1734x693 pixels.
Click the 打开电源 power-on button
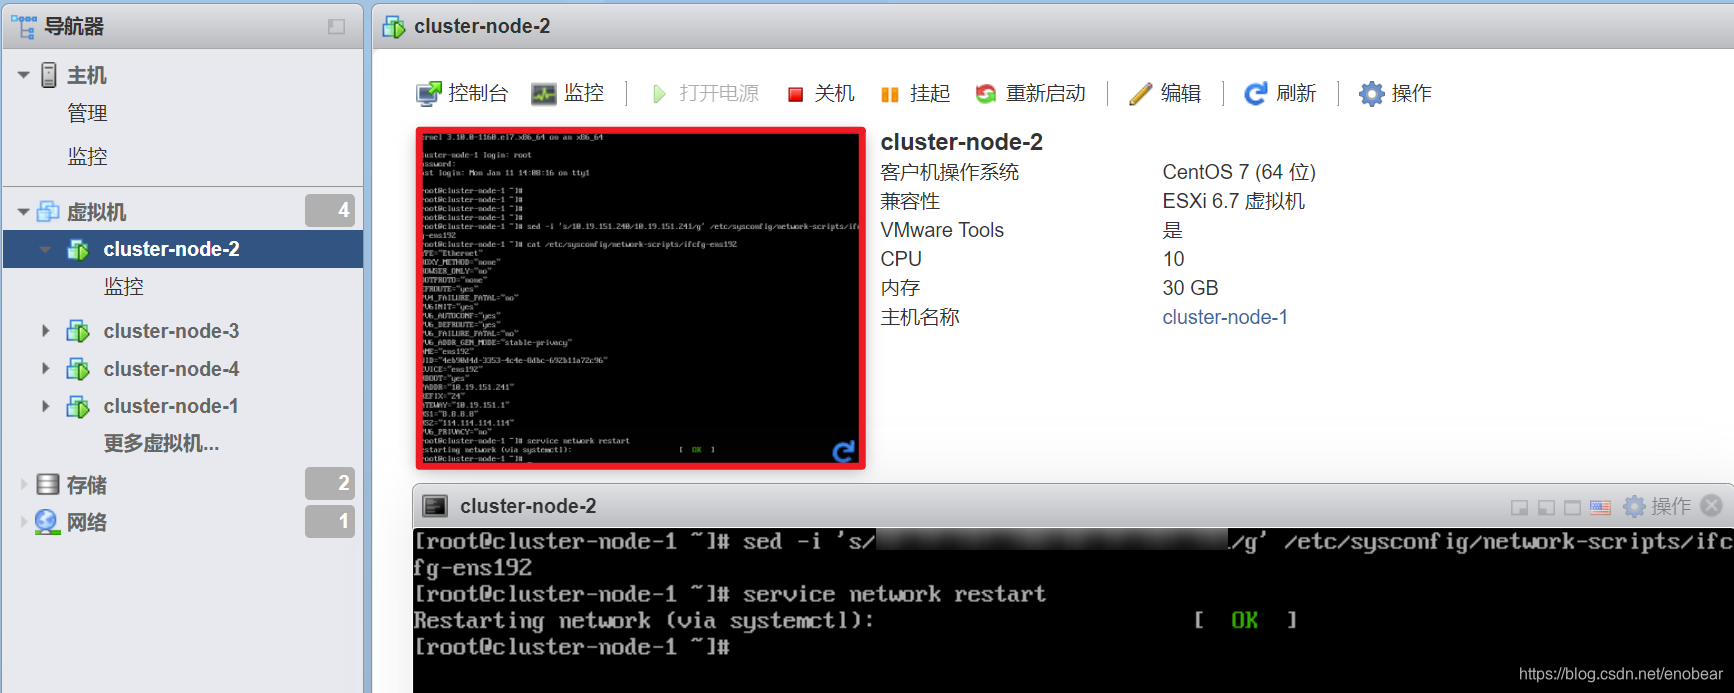coord(705,93)
